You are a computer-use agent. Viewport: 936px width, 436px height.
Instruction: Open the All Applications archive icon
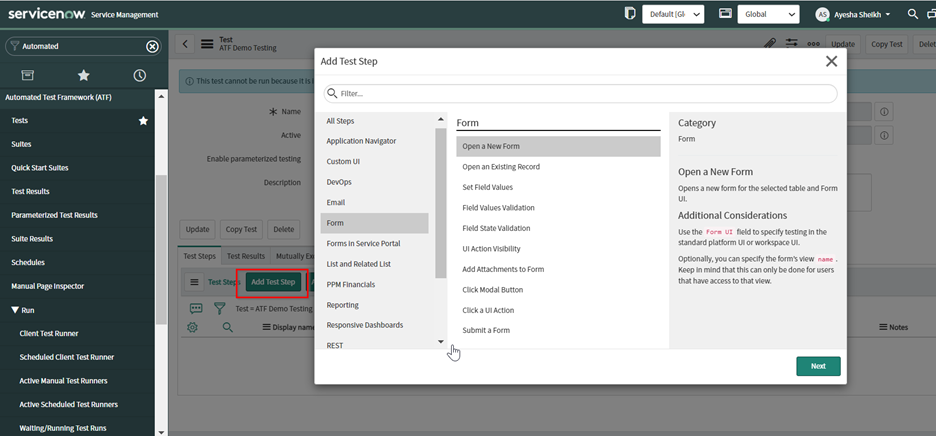[27, 75]
